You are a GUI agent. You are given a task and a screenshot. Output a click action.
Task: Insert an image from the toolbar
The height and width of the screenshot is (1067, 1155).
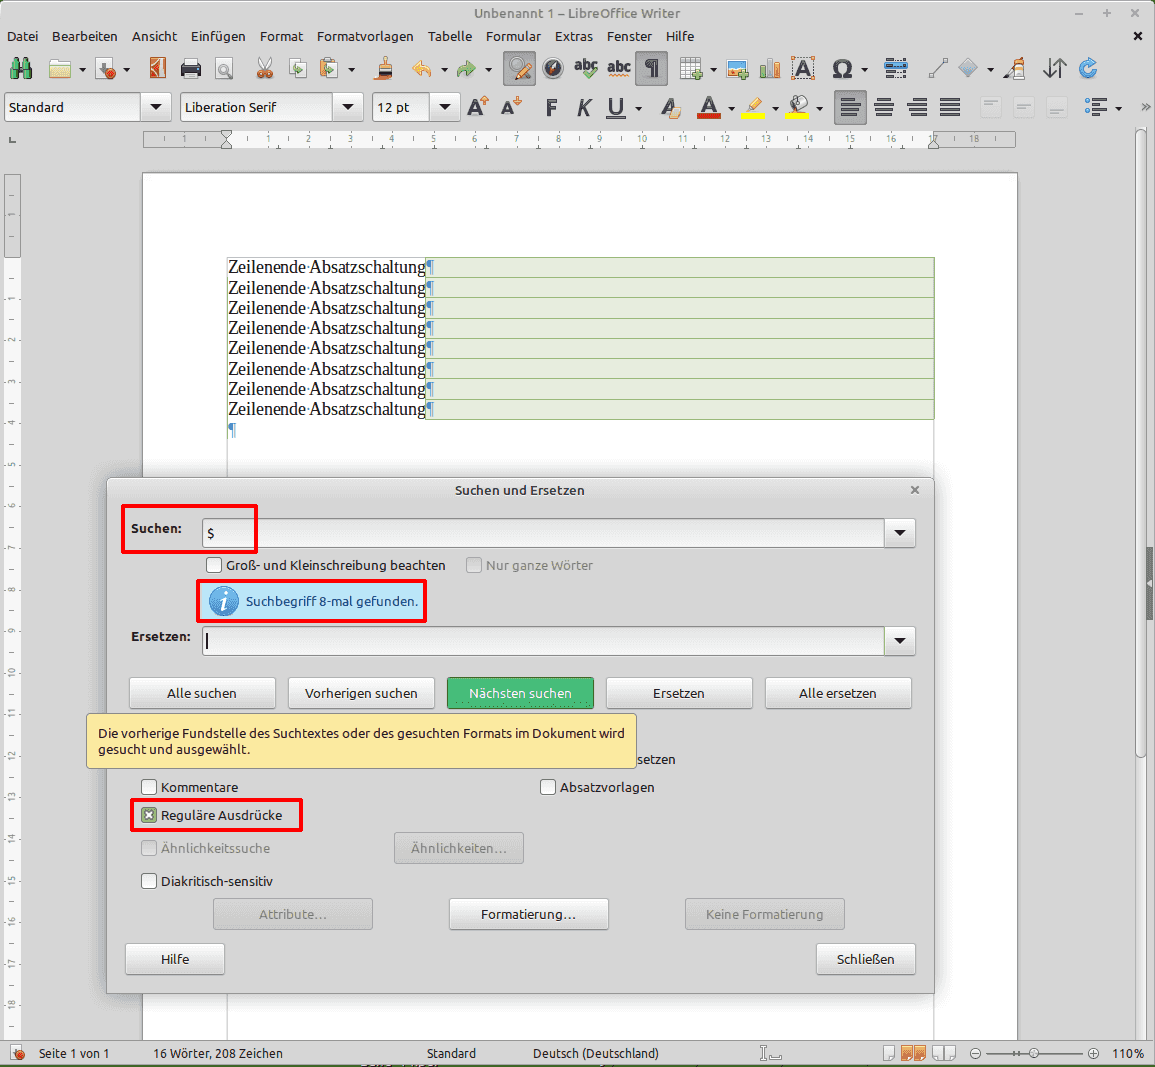point(737,68)
